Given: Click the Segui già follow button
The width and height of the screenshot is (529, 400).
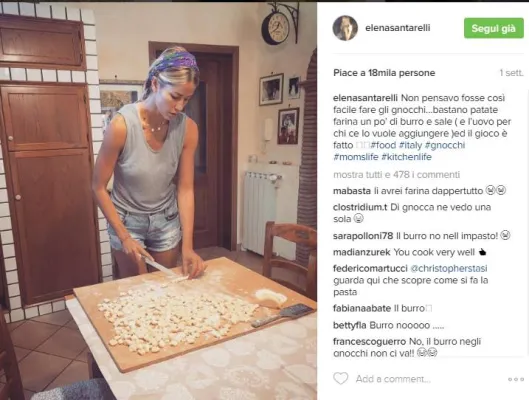Looking at the screenshot, I should coord(494,28).
